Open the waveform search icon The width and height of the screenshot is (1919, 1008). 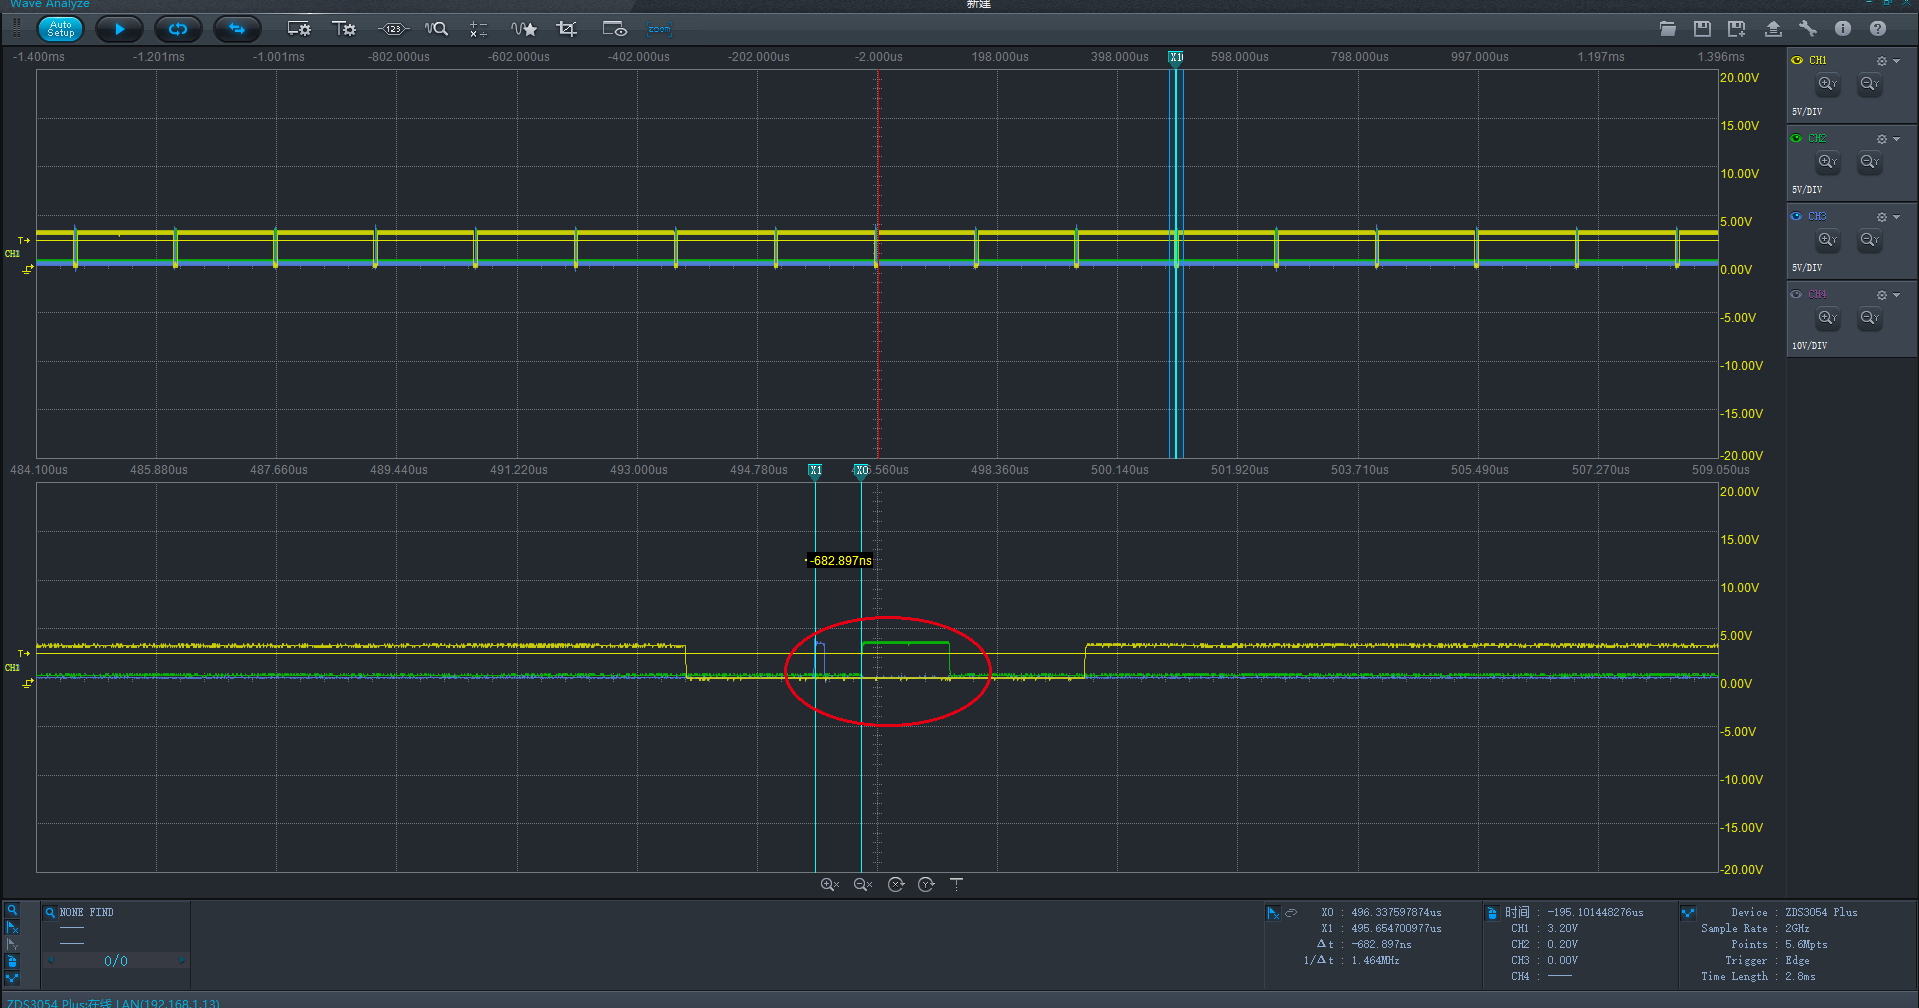[436, 29]
